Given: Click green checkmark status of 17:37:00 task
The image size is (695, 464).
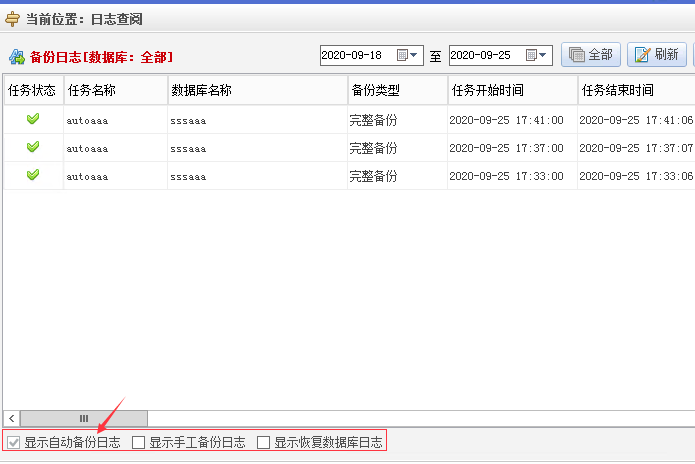Looking at the screenshot, I should coord(33,147).
